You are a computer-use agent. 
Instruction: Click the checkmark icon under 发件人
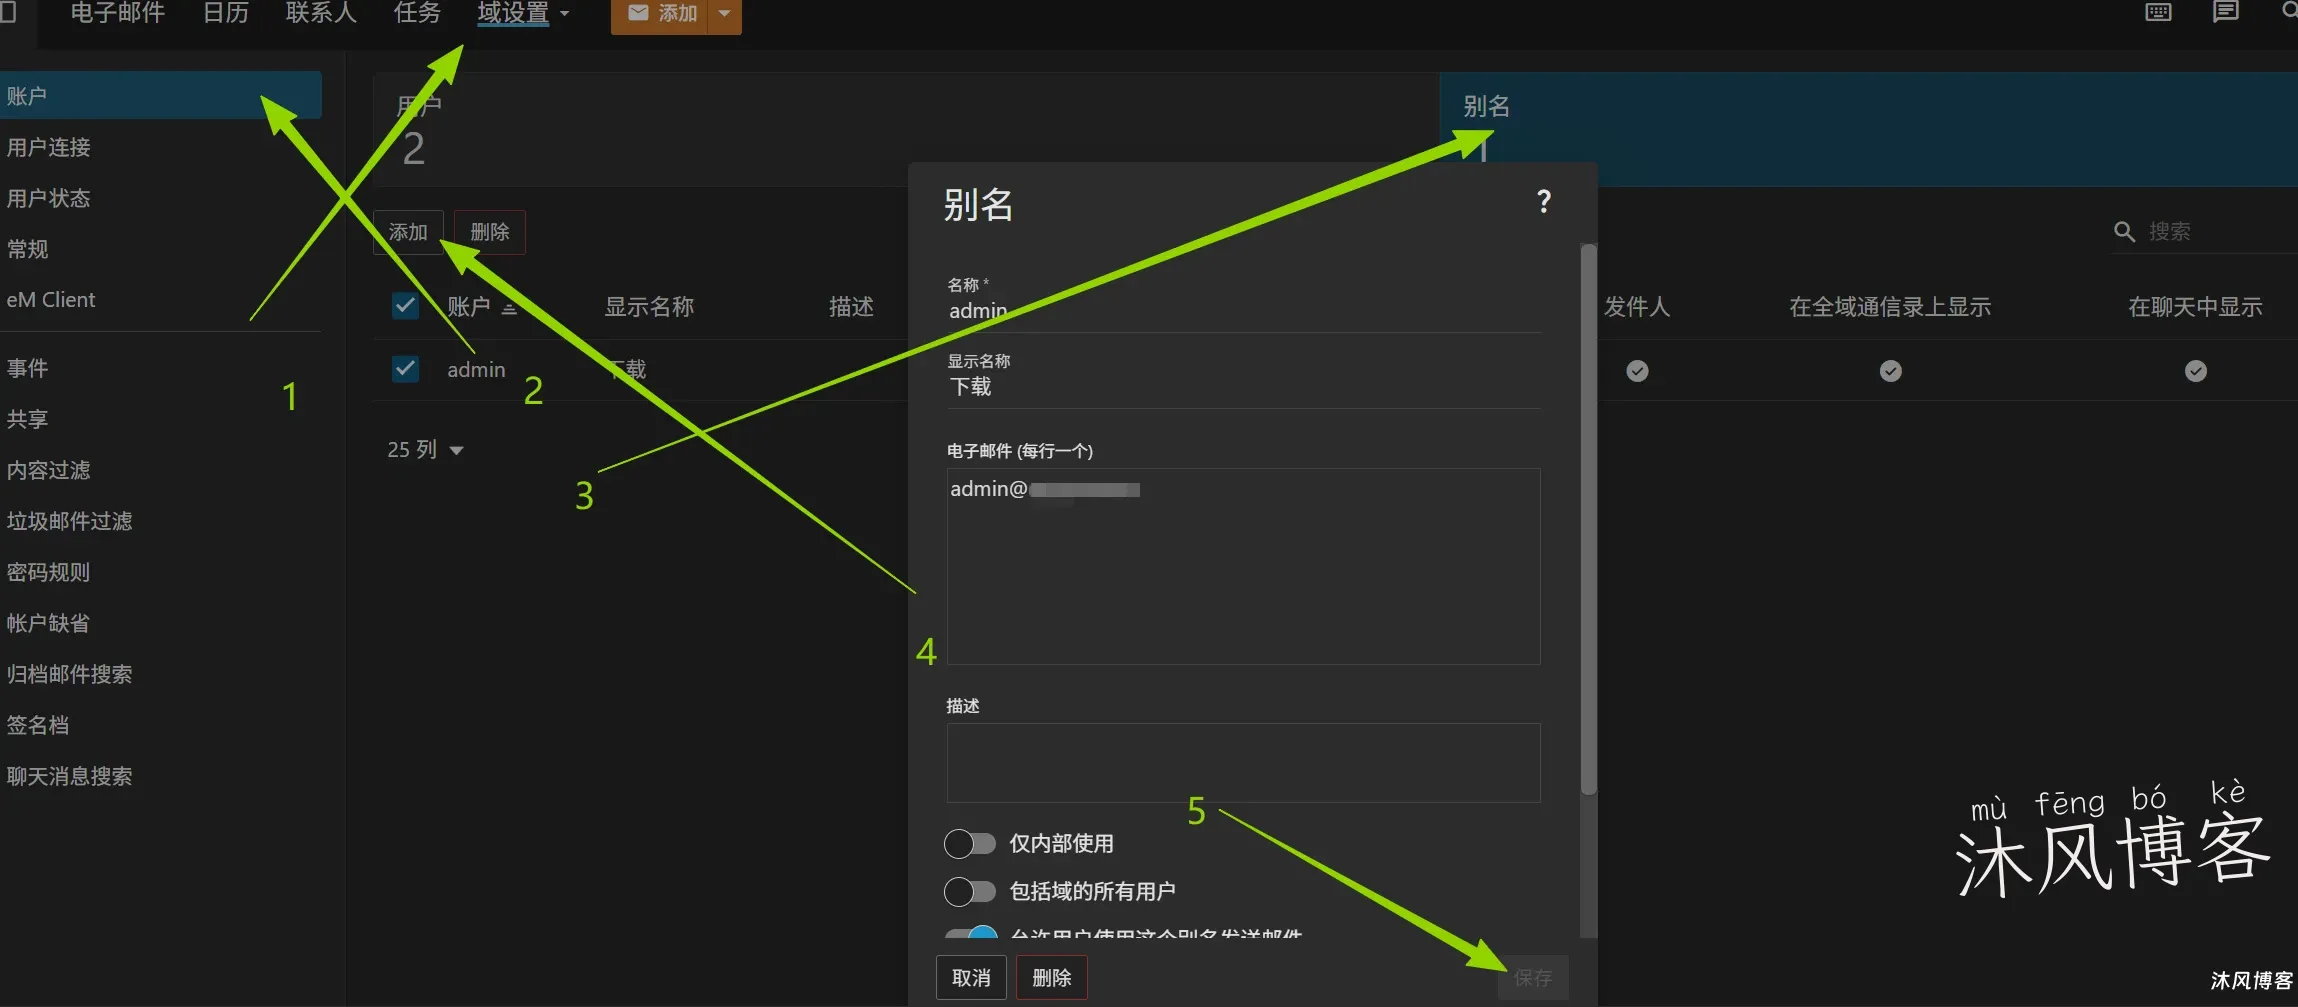pos(1637,371)
